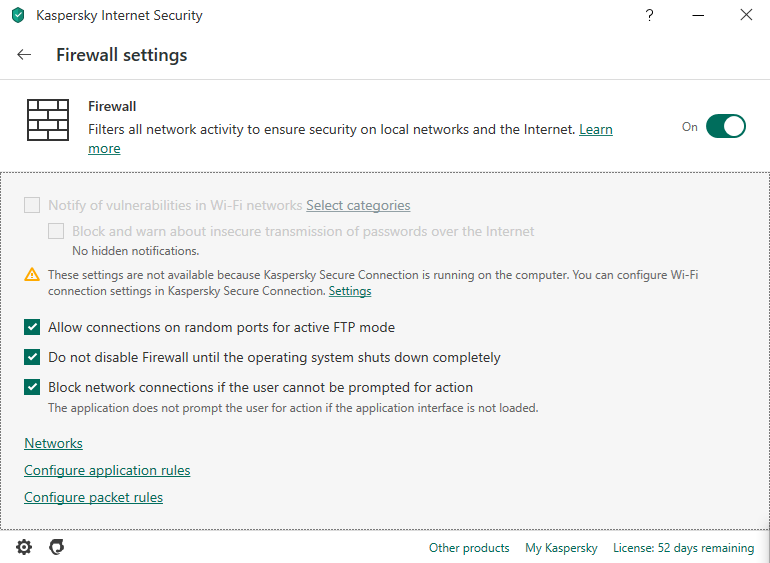The width and height of the screenshot is (770, 563).
Task: Click the Firewall settings heading
Action: (x=121, y=55)
